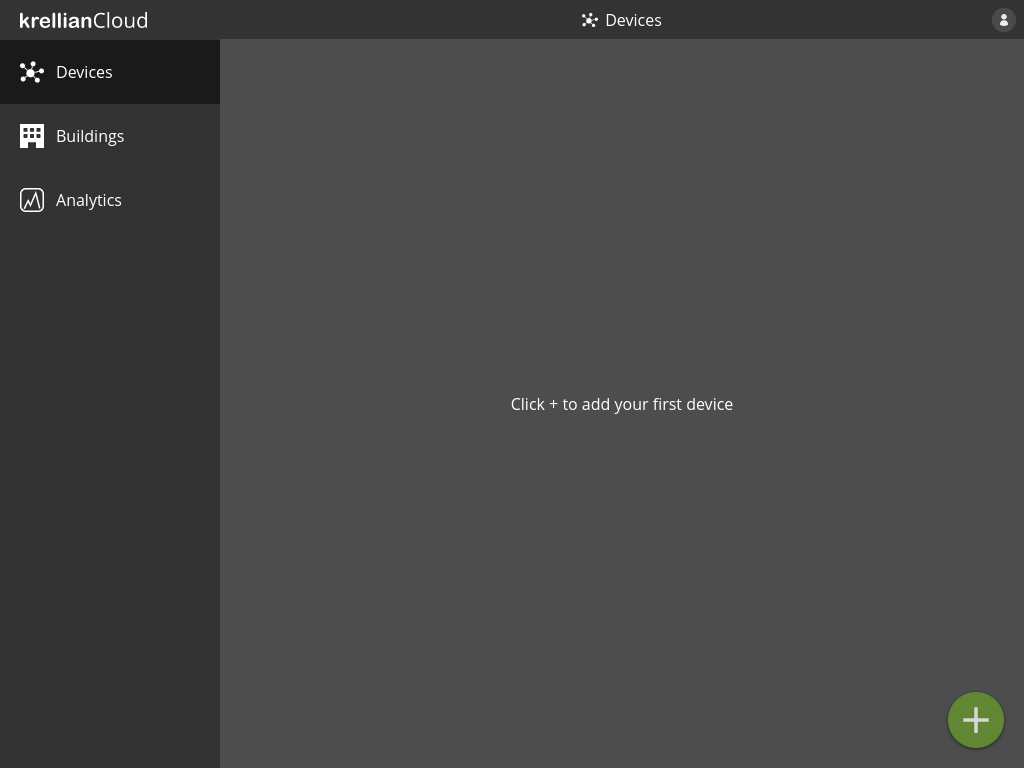Open the user account profile icon
Viewport: 1024px width, 768px height.
pyautogui.click(x=1004, y=20)
